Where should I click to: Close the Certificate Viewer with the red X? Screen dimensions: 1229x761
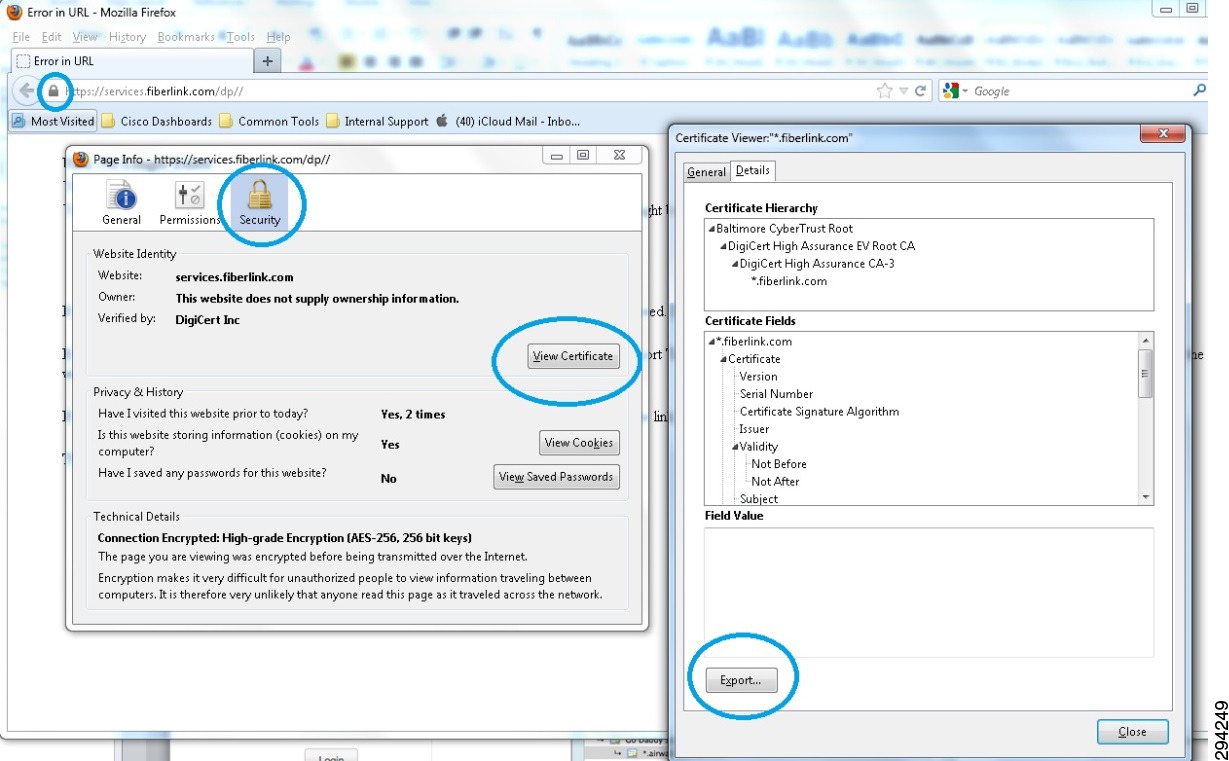1162,135
